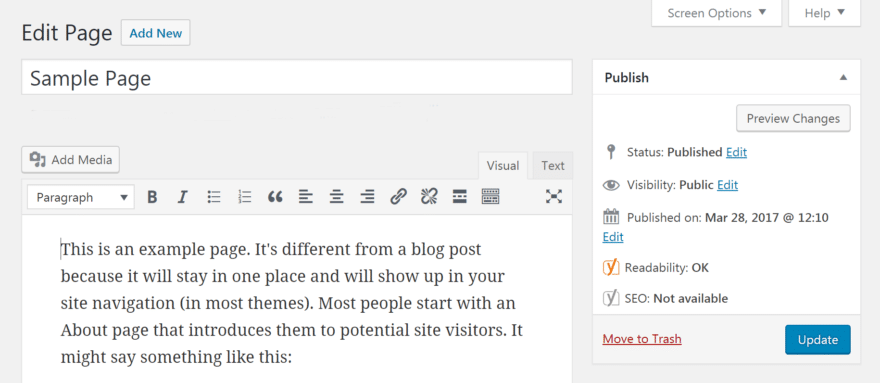Image resolution: width=880 pixels, height=383 pixels.
Task: Insert a numbered list
Action: point(245,197)
